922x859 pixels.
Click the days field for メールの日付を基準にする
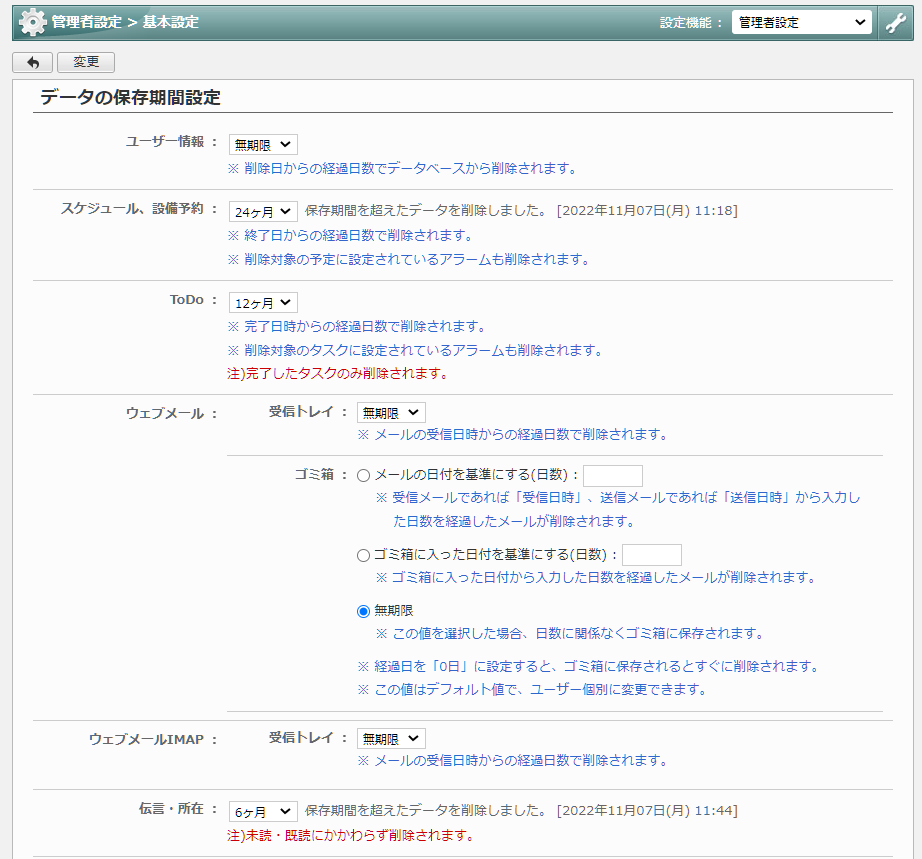tap(612, 475)
